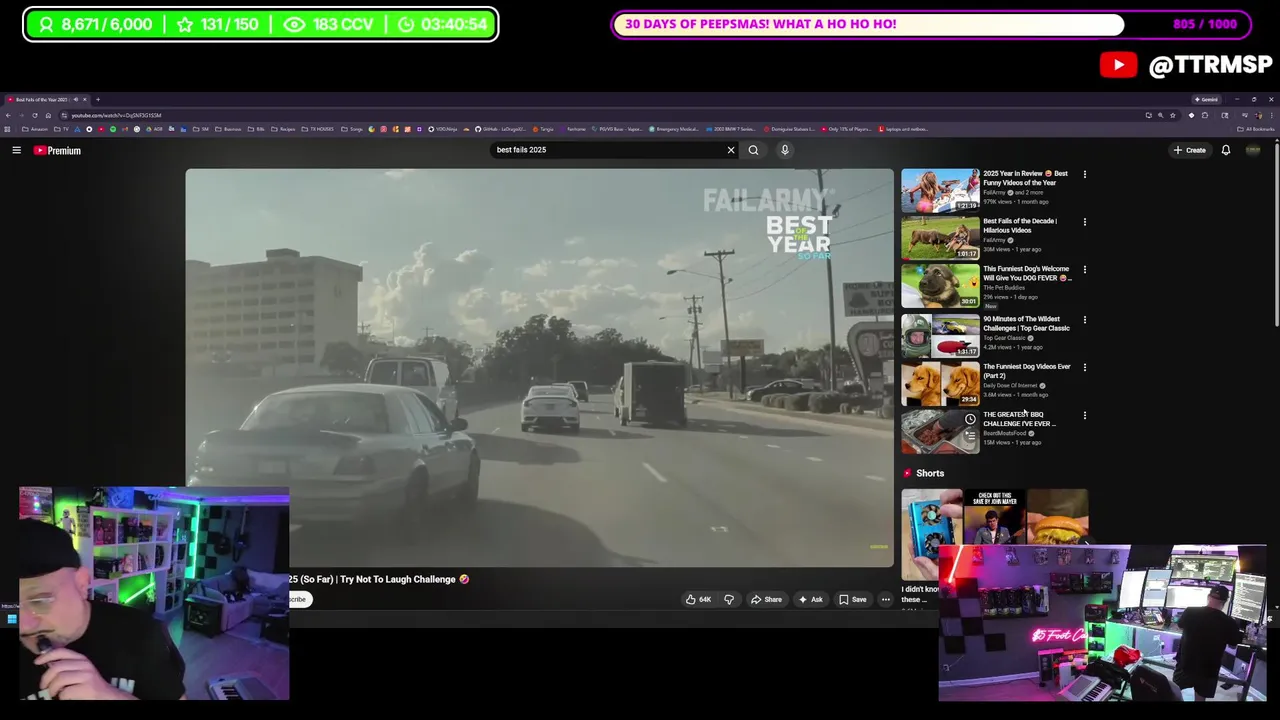Open the browser extensions puzzle icon
The height and width of the screenshot is (720, 1280).
point(1205,115)
